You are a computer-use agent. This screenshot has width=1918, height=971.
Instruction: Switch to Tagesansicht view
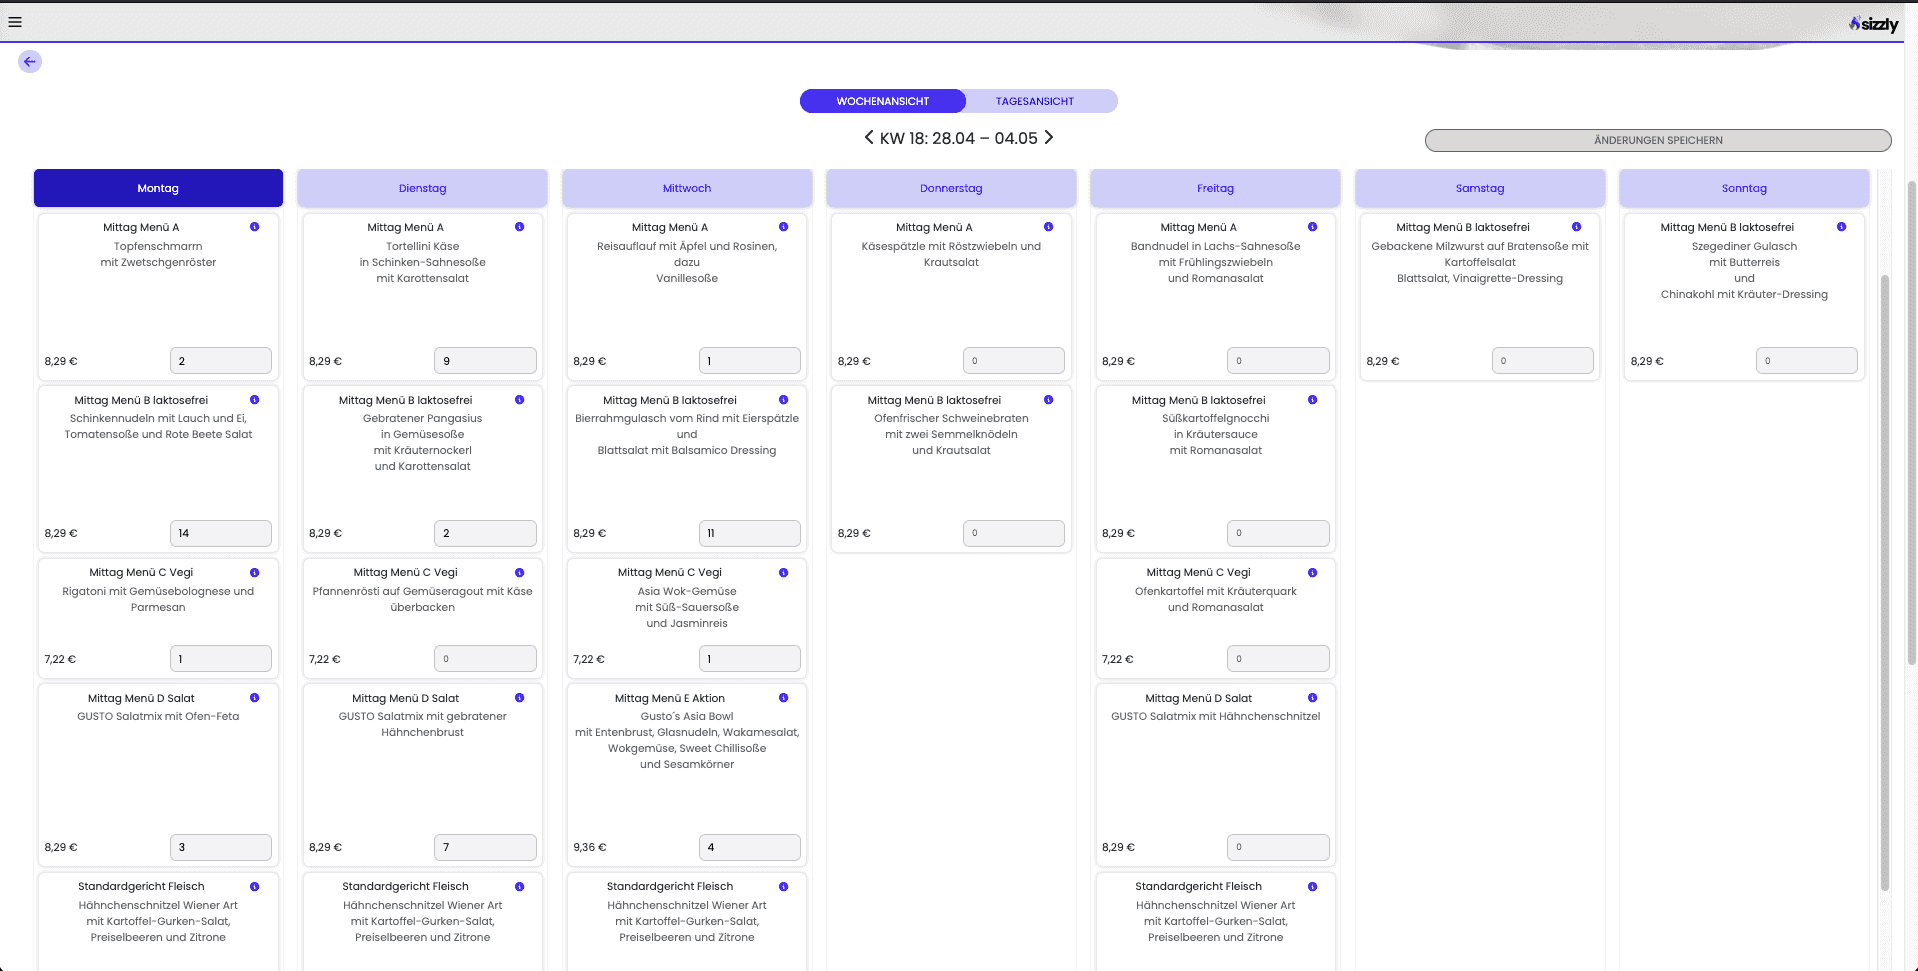coord(1035,101)
